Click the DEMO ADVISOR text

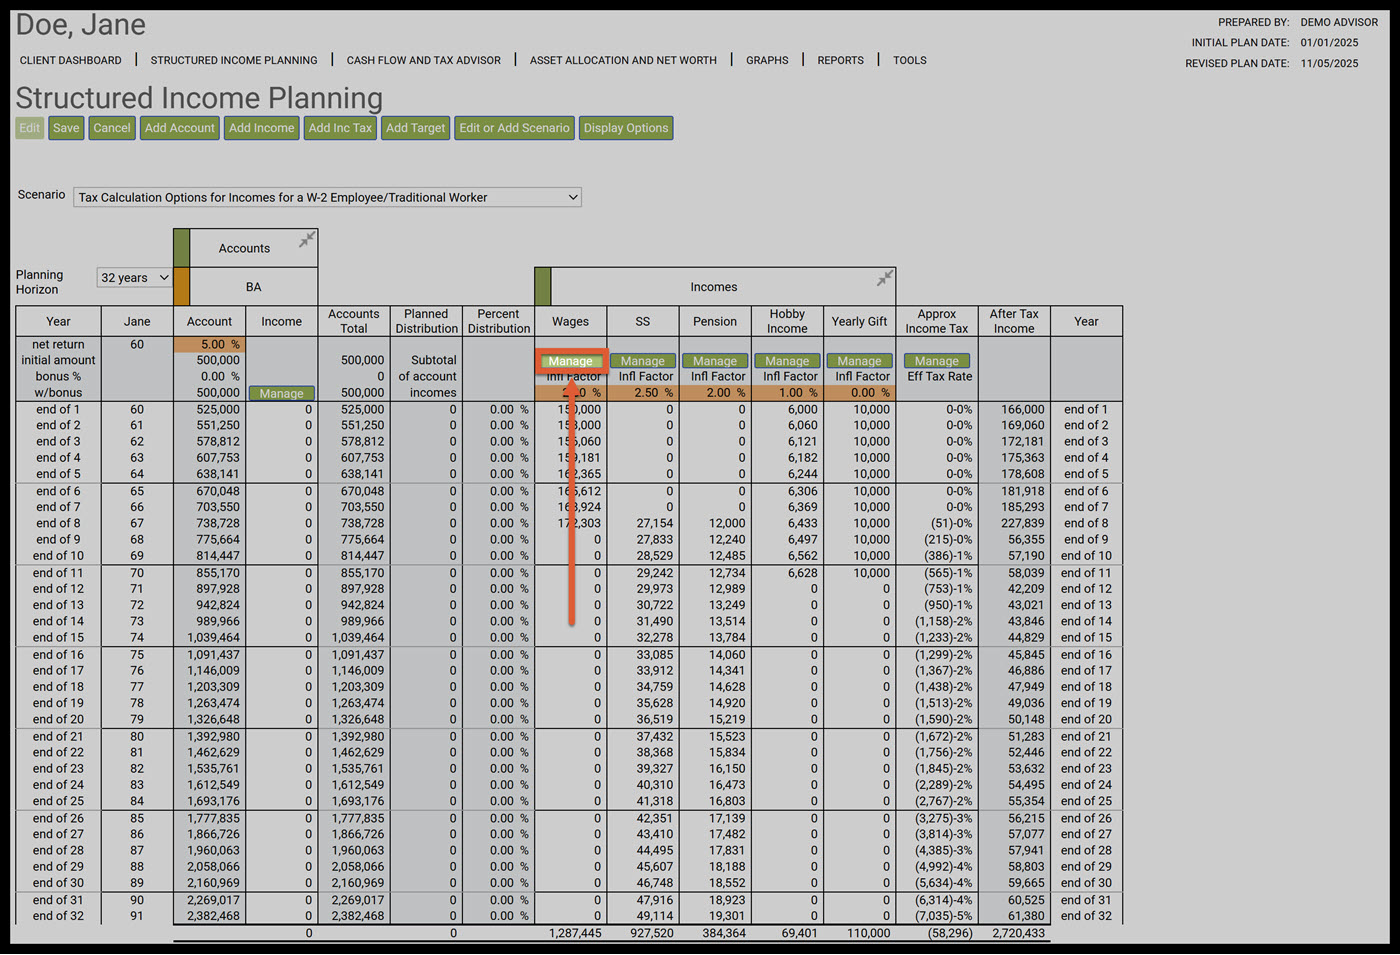pyautogui.click(x=1339, y=22)
